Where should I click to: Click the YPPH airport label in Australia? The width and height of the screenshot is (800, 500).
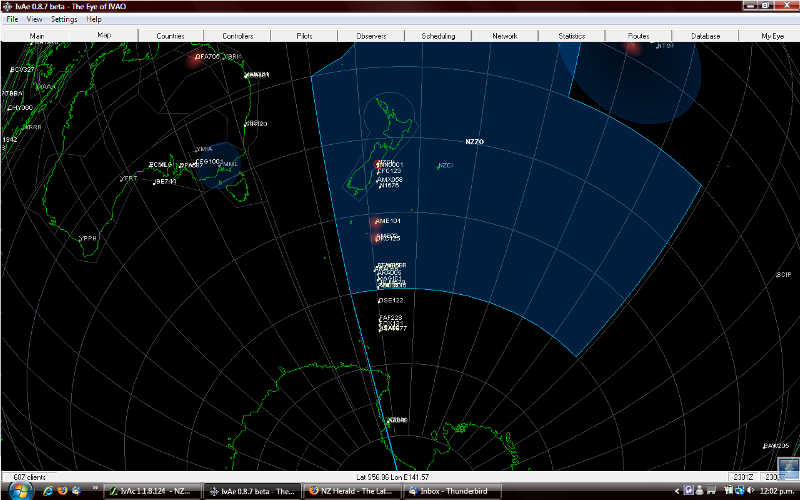pyautogui.click(x=88, y=239)
